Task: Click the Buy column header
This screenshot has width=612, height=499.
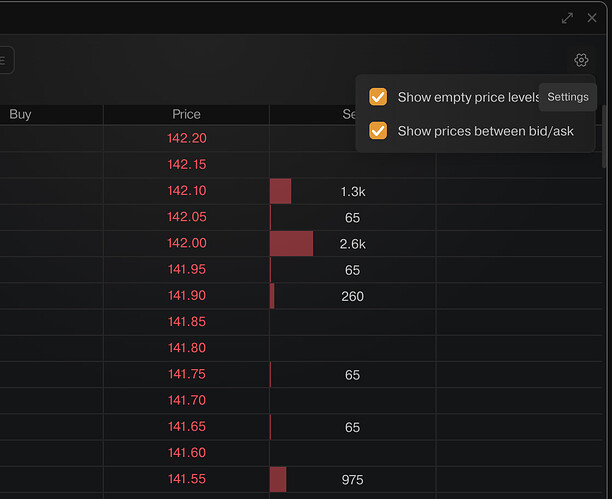Action: pos(20,114)
